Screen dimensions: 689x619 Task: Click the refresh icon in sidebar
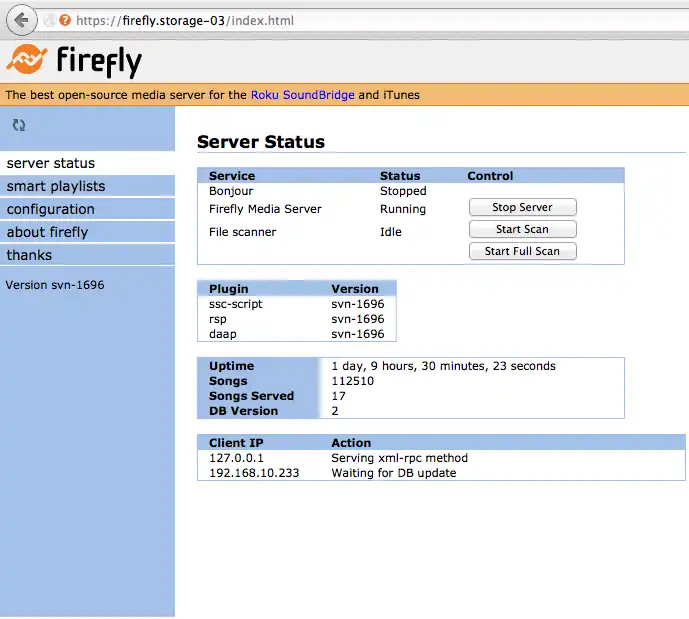coord(19,125)
